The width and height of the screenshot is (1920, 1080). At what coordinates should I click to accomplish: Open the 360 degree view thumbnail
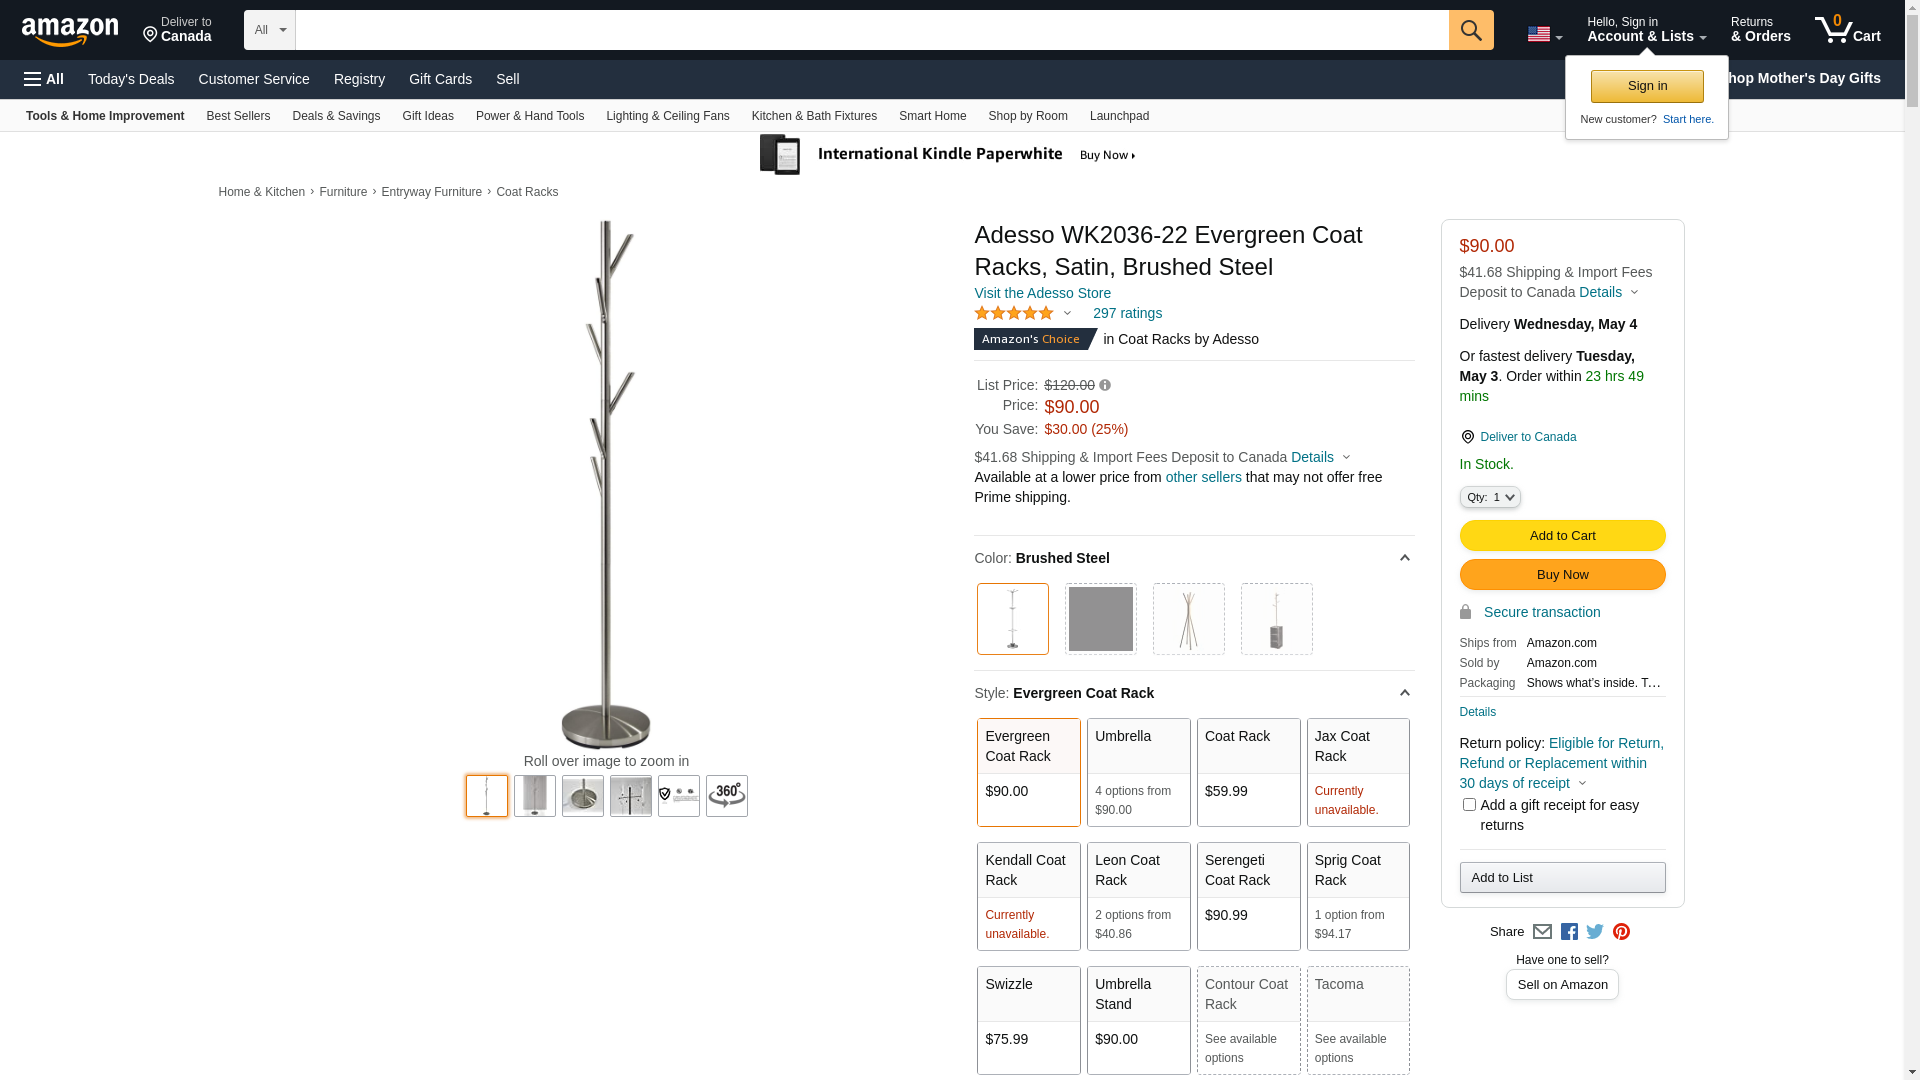click(x=726, y=796)
